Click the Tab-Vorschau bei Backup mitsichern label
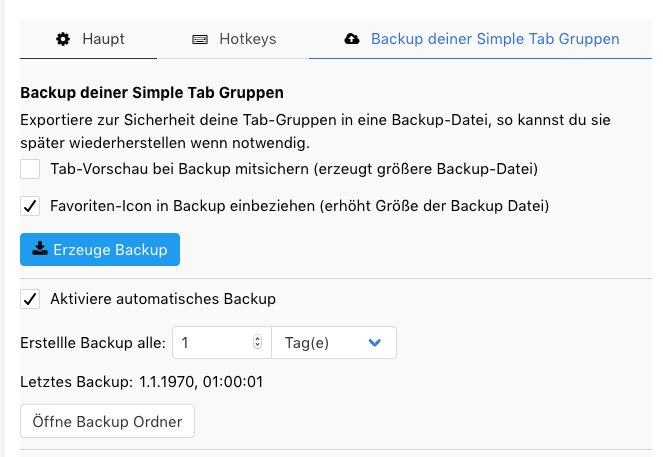The height and width of the screenshot is (457, 663). (294, 168)
